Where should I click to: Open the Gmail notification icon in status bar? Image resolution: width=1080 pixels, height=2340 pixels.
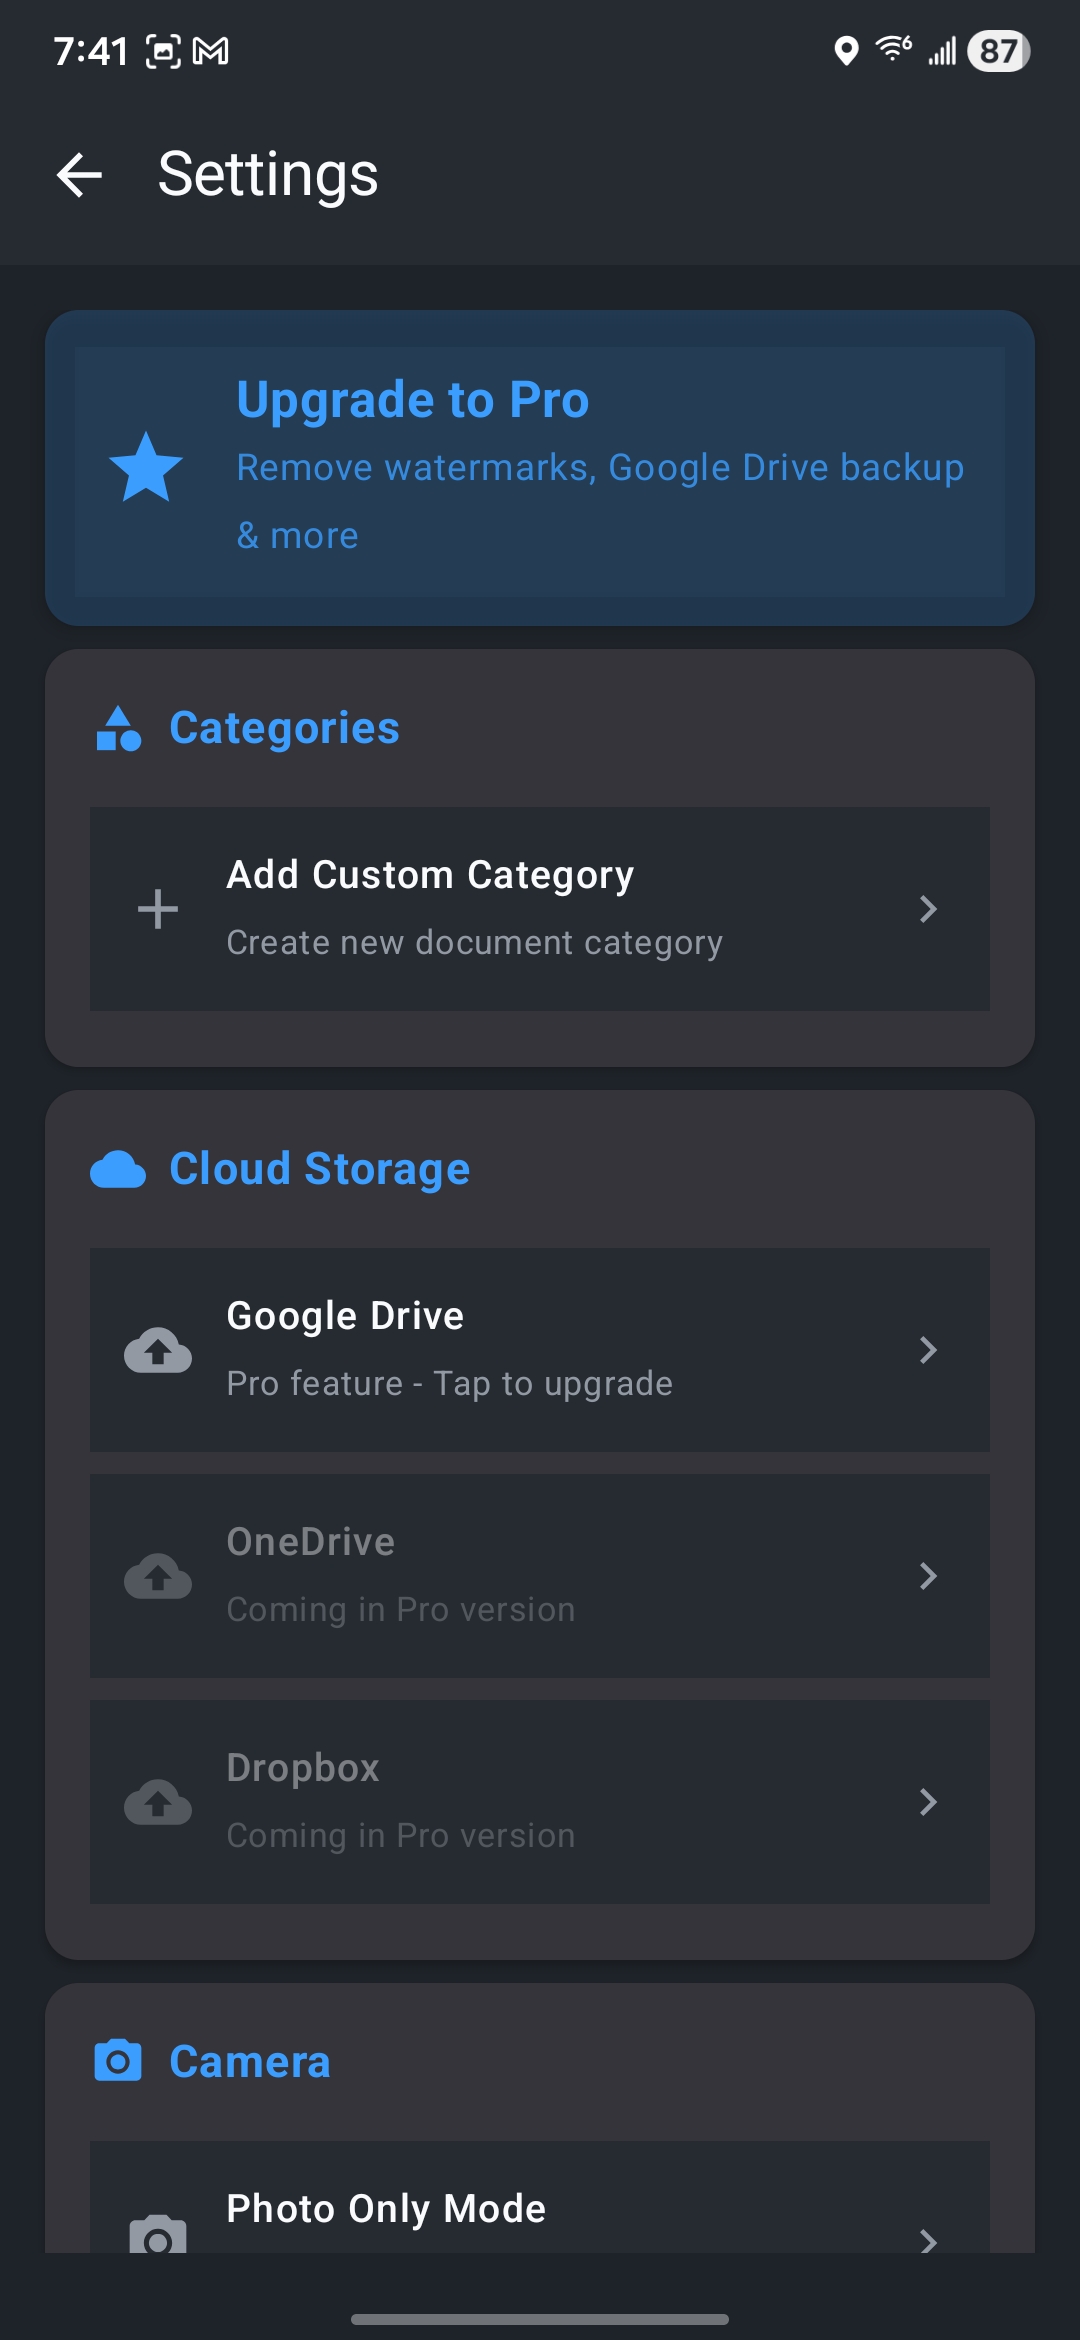coord(211,51)
